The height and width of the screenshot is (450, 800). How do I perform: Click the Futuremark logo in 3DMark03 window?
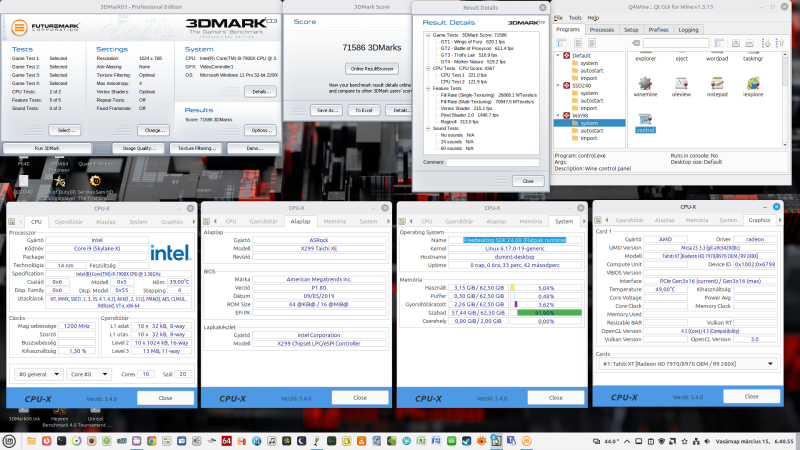pyautogui.click(x=19, y=27)
